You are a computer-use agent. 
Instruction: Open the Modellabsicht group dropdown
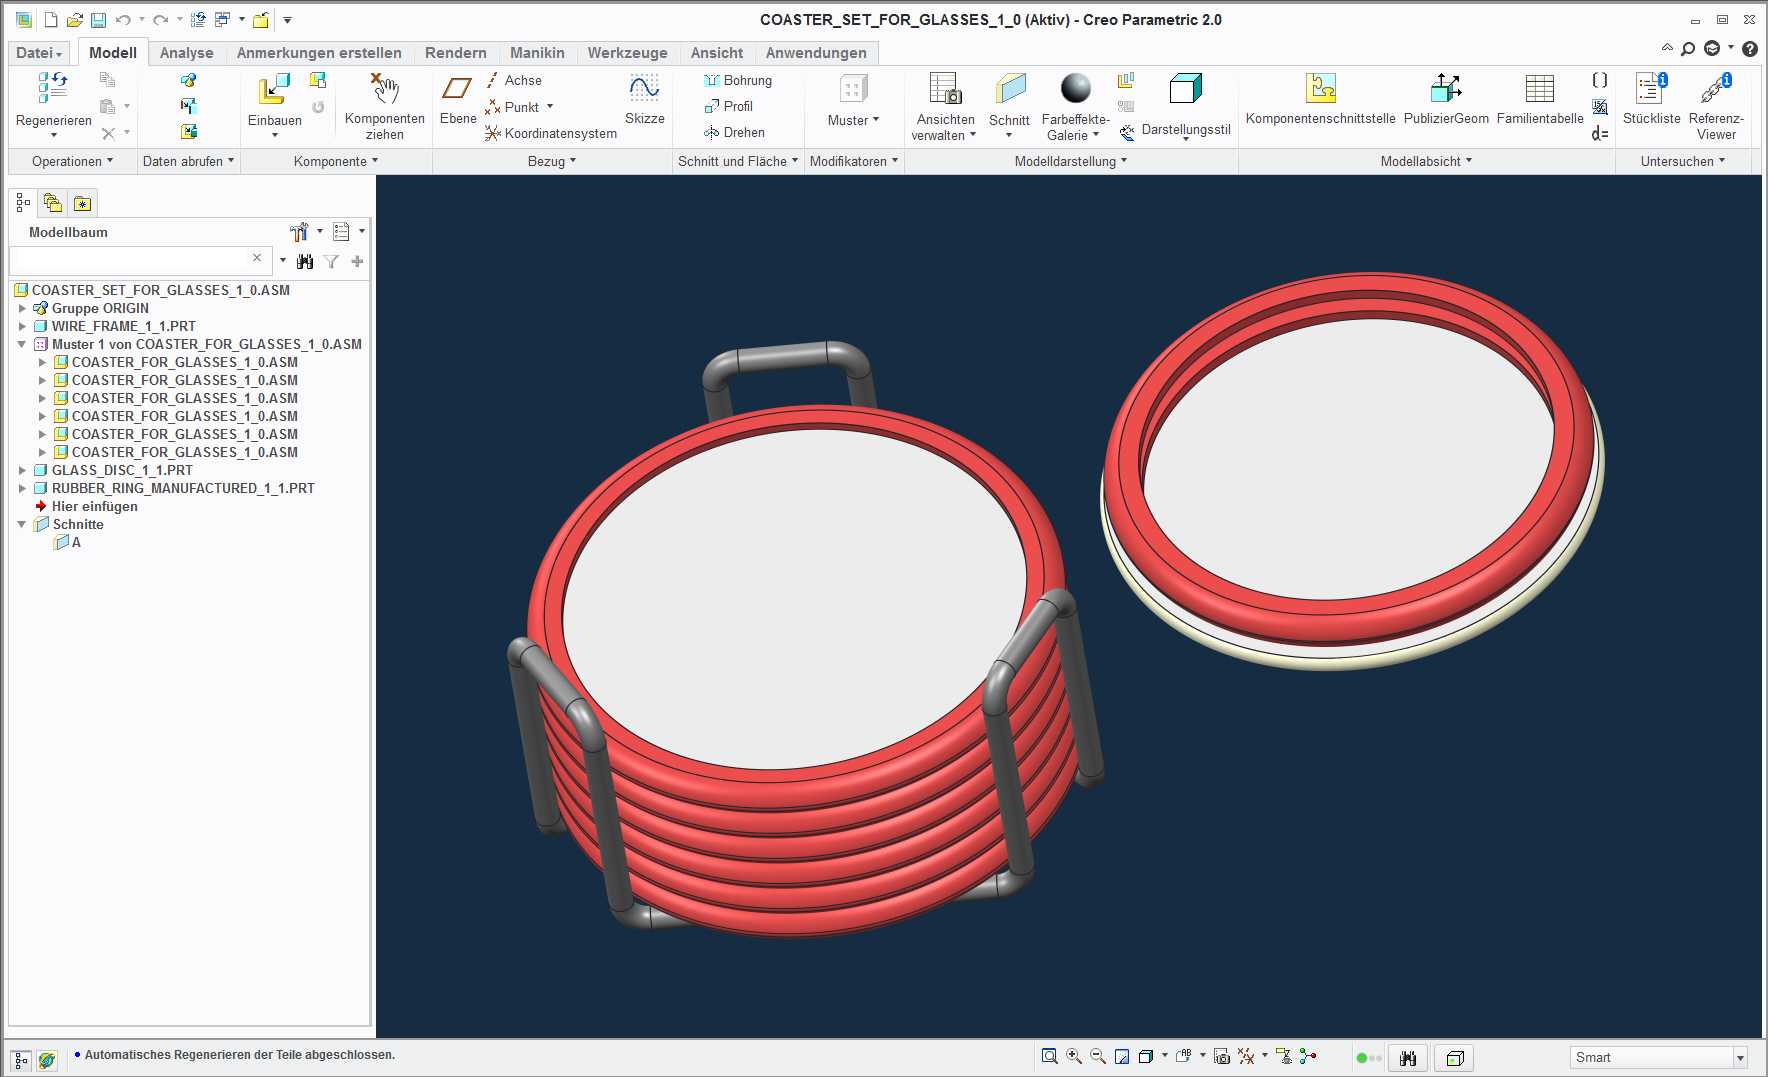point(1426,161)
